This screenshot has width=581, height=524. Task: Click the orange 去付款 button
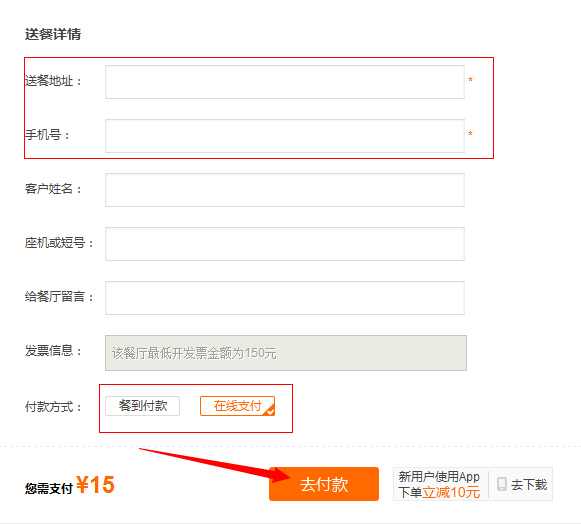pyautogui.click(x=324, y=484)
